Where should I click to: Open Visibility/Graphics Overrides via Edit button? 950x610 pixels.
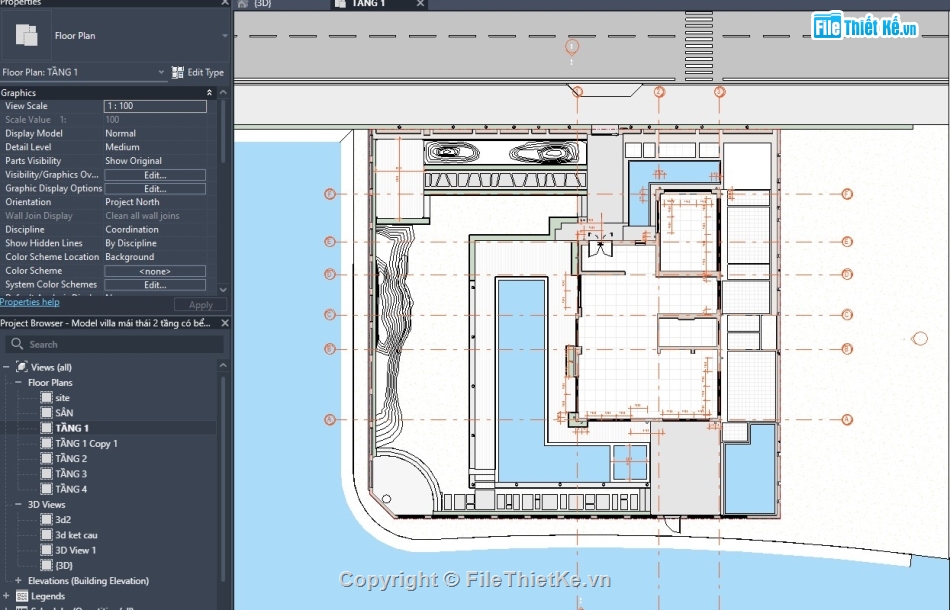point(155,174)
